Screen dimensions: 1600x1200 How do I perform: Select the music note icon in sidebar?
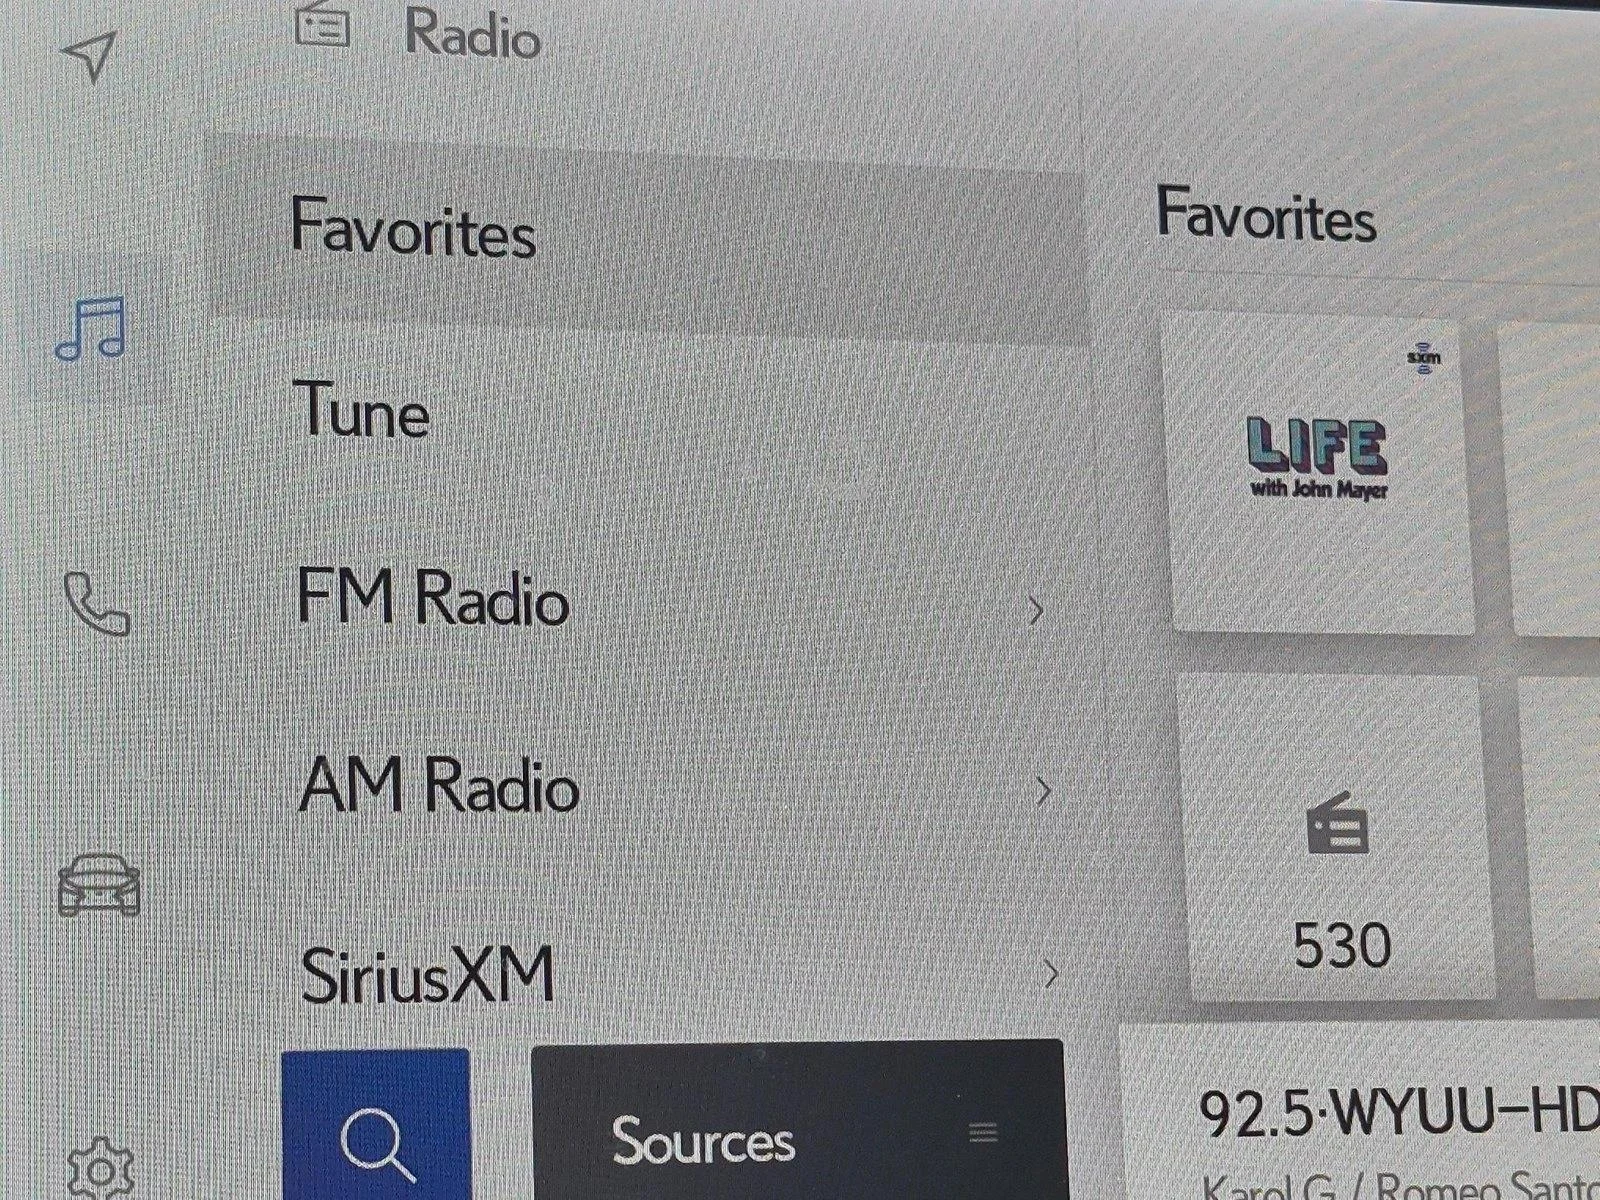click(90, 328)
